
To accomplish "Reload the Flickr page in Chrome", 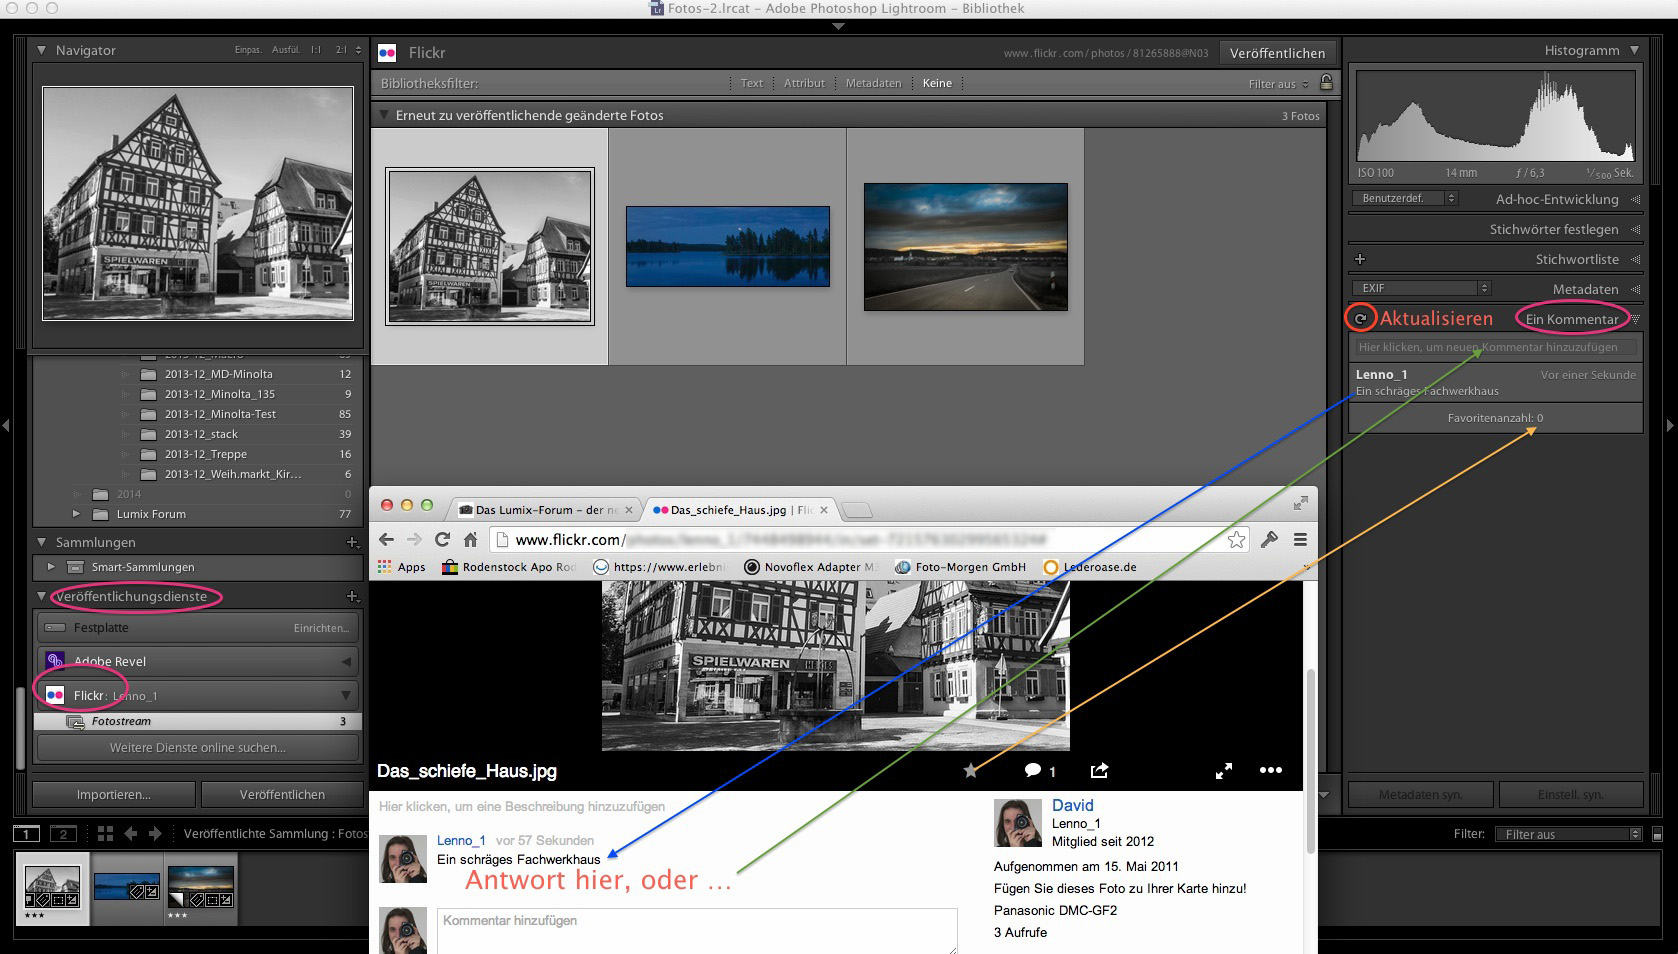I will [442, 539].
